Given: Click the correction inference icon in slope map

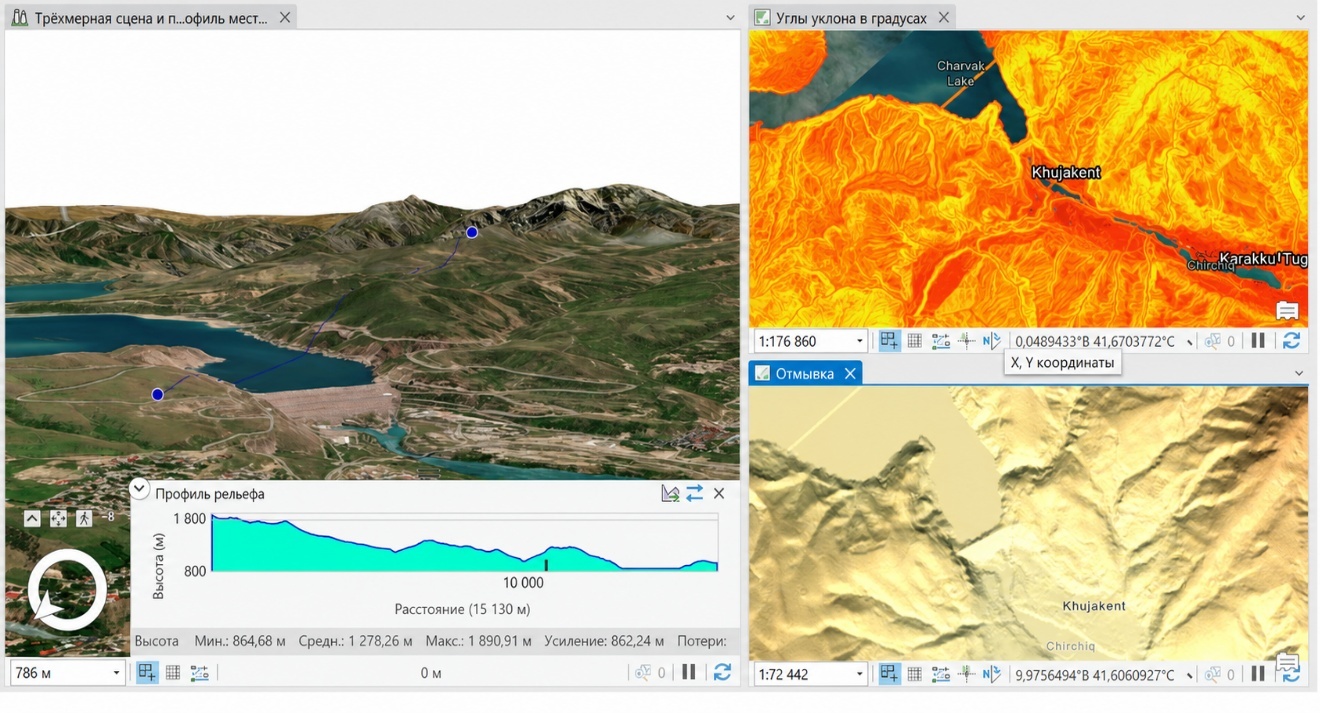Looking at the screenshot, I should click(966, 341).
